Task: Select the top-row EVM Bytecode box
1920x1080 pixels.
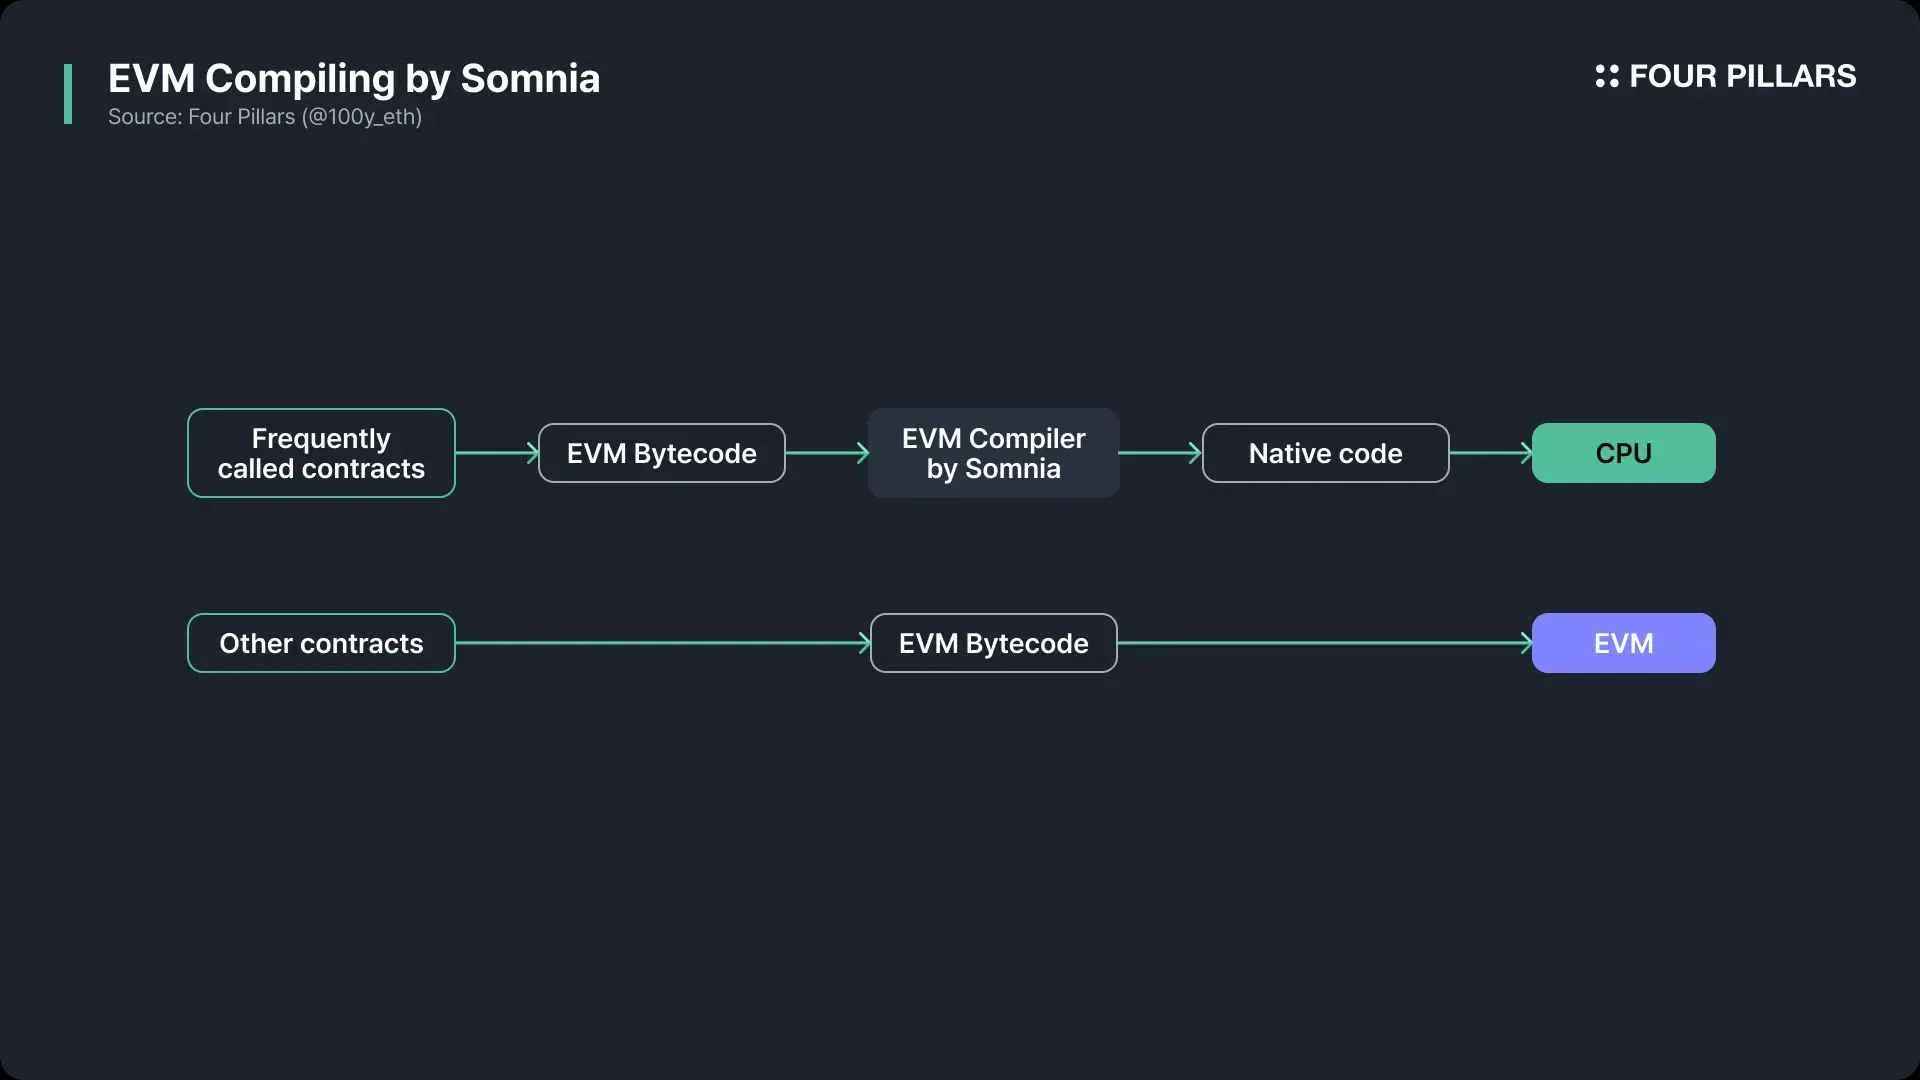Action: [x=662, y=453]
